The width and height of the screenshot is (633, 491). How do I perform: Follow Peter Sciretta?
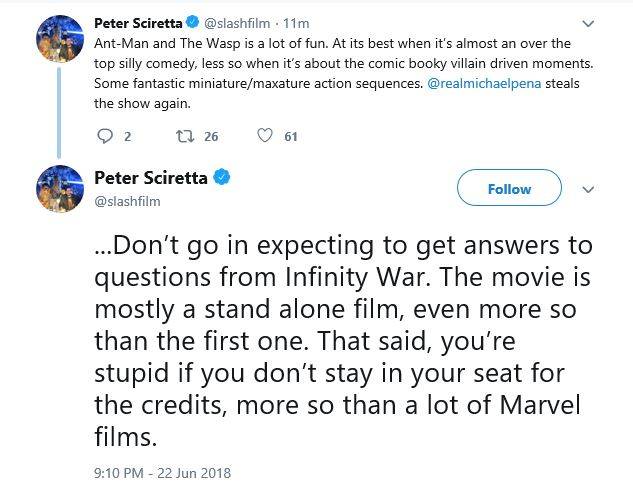point(509,188)
